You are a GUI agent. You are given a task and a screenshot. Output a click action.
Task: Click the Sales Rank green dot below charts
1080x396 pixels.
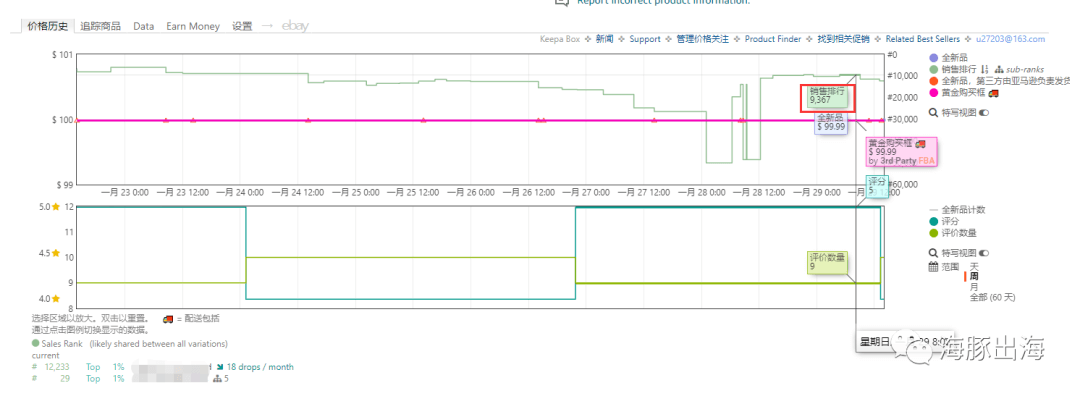pyautogui.click(x=35, y=343)
